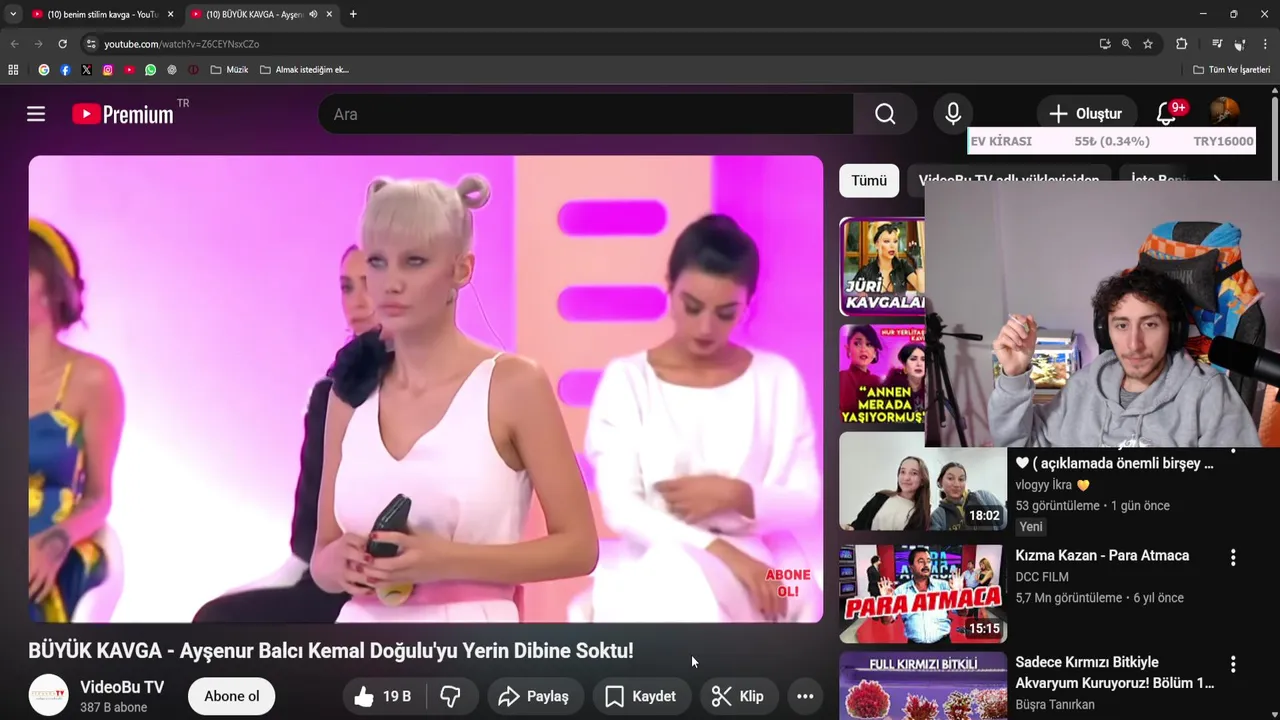This screenshot has width=1280, height=720.
Task: Open the DCC FILM channel name
Action: 1042,577
